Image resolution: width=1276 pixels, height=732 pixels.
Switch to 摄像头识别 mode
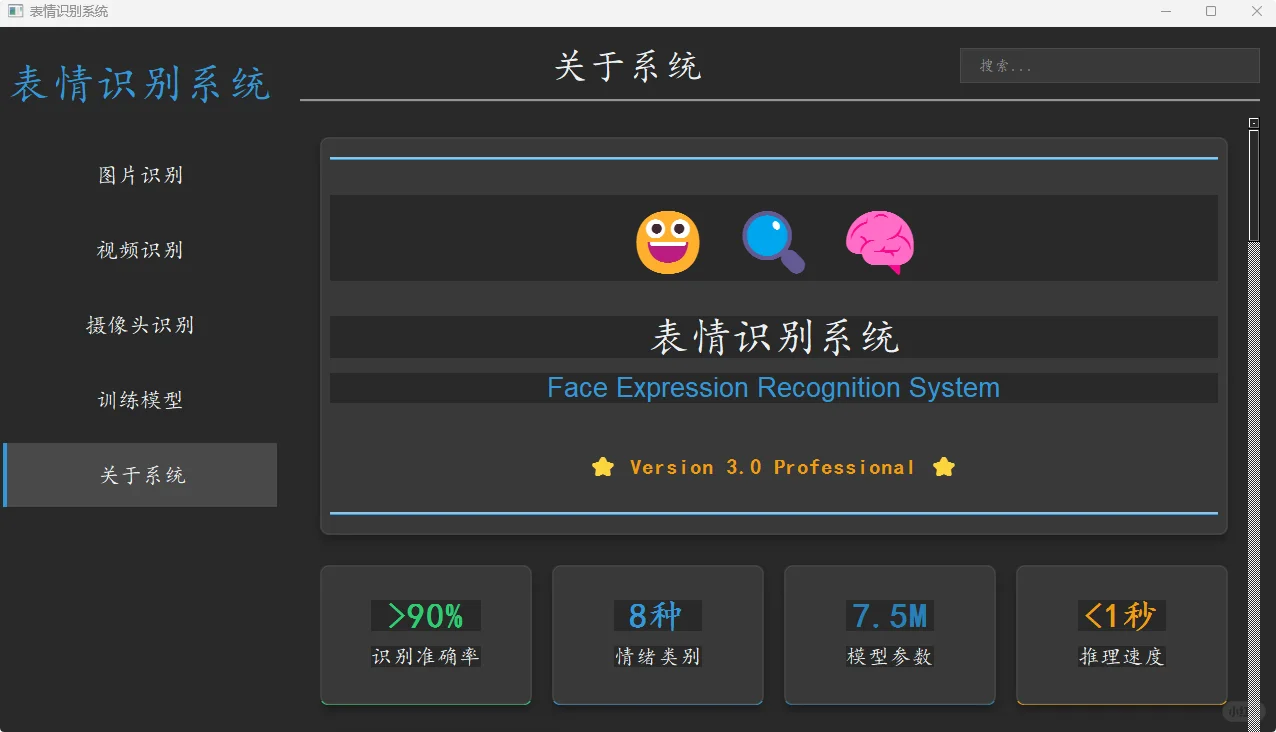140,325
